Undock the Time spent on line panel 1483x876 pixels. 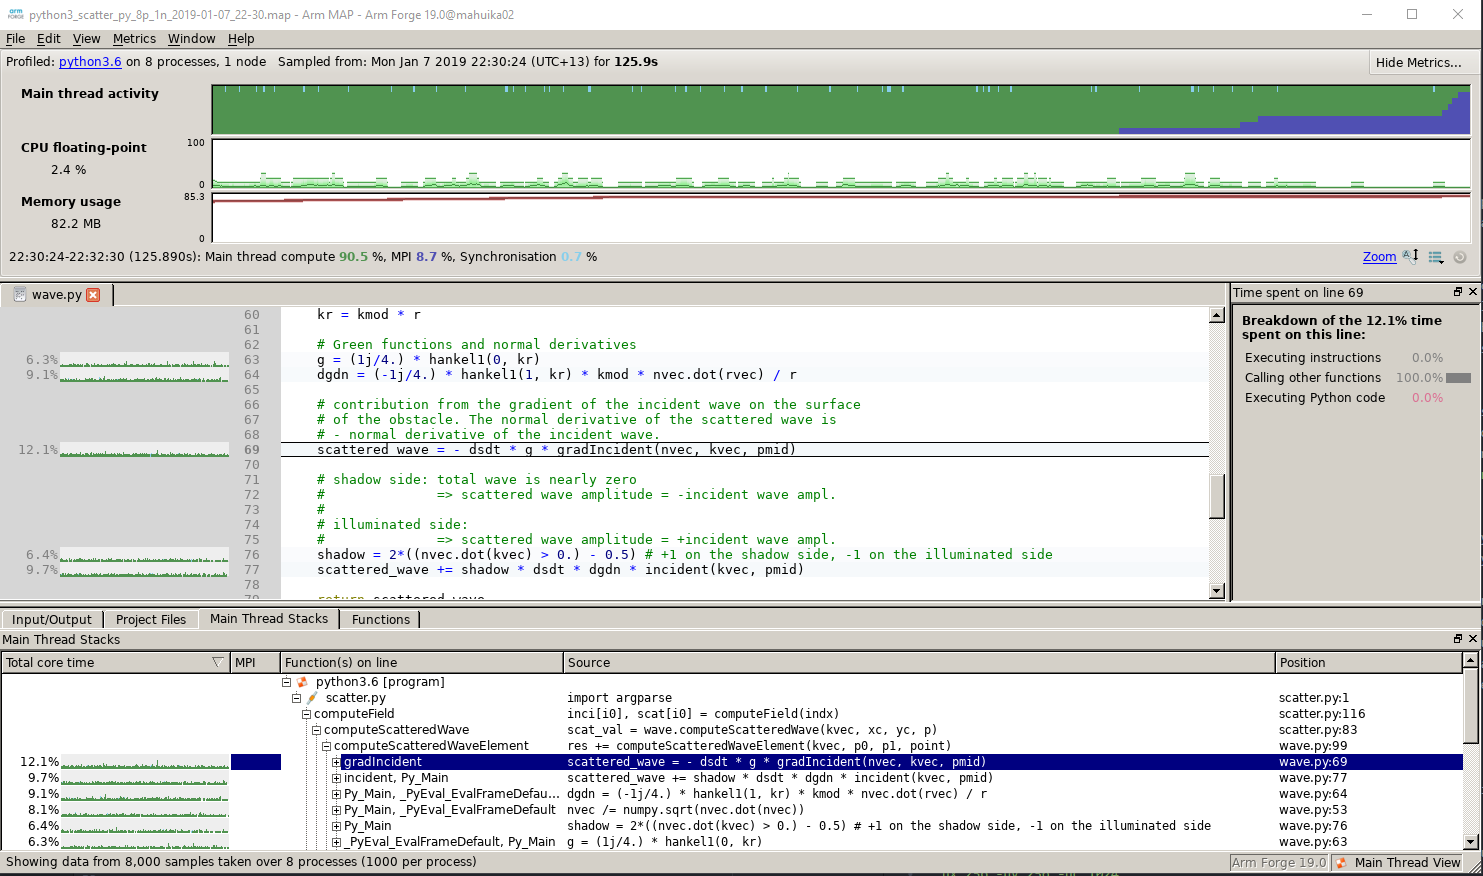pos(1457,291)
